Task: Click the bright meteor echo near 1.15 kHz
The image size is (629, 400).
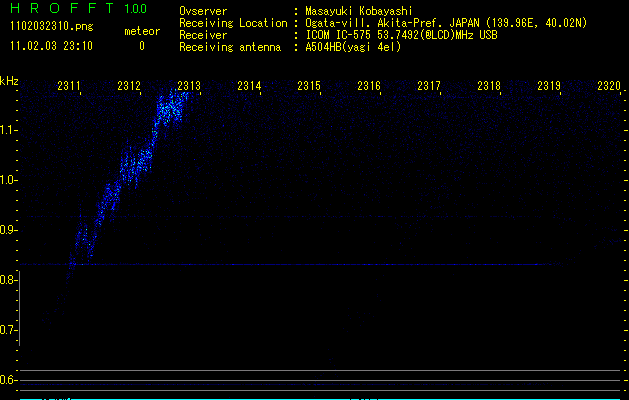Action: click(171, 108)
